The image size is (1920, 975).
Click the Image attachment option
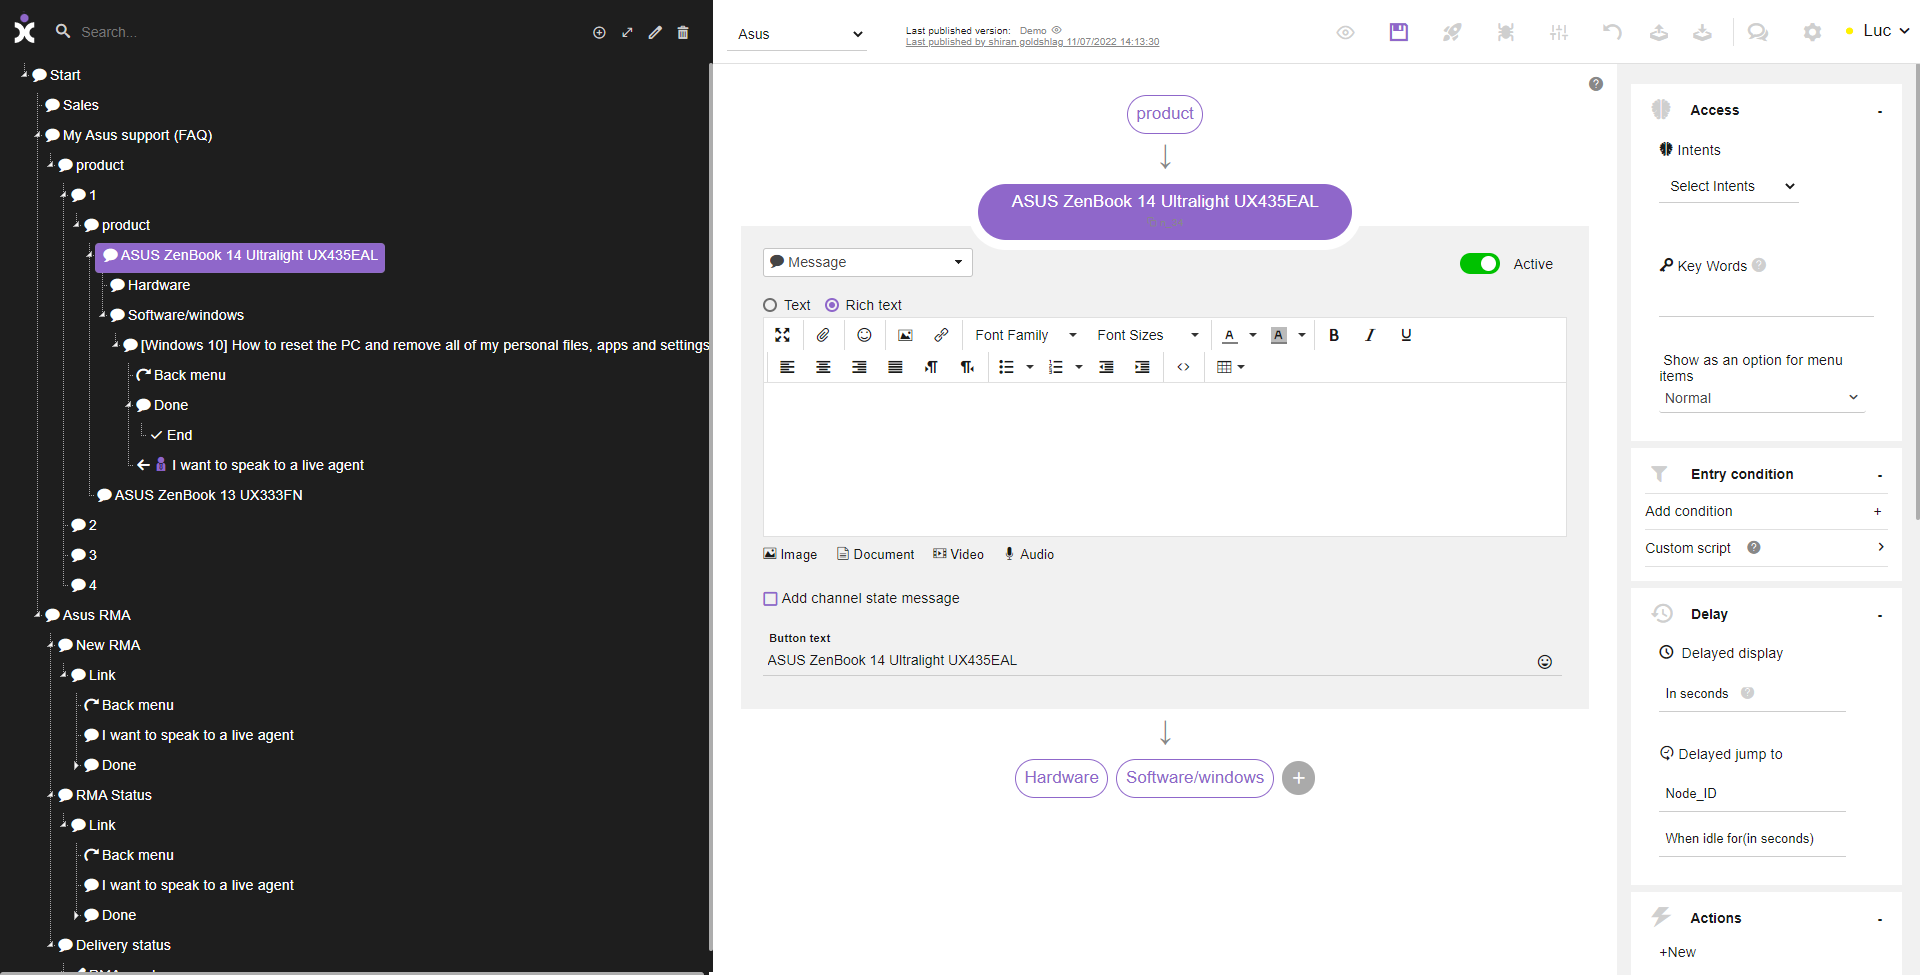pos(790,554)
